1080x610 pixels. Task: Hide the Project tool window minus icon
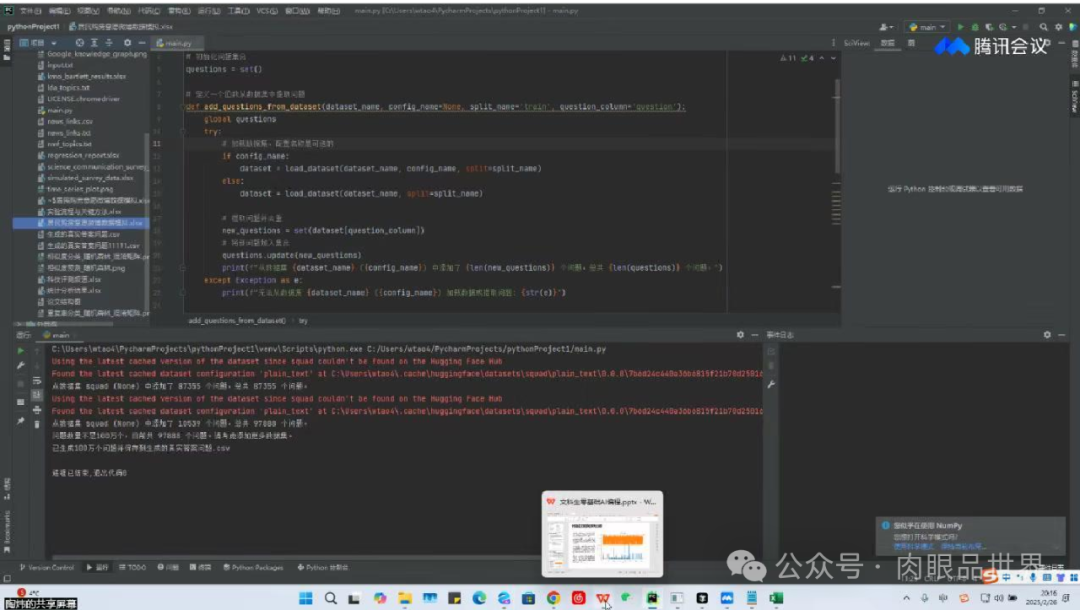[142, 43]
